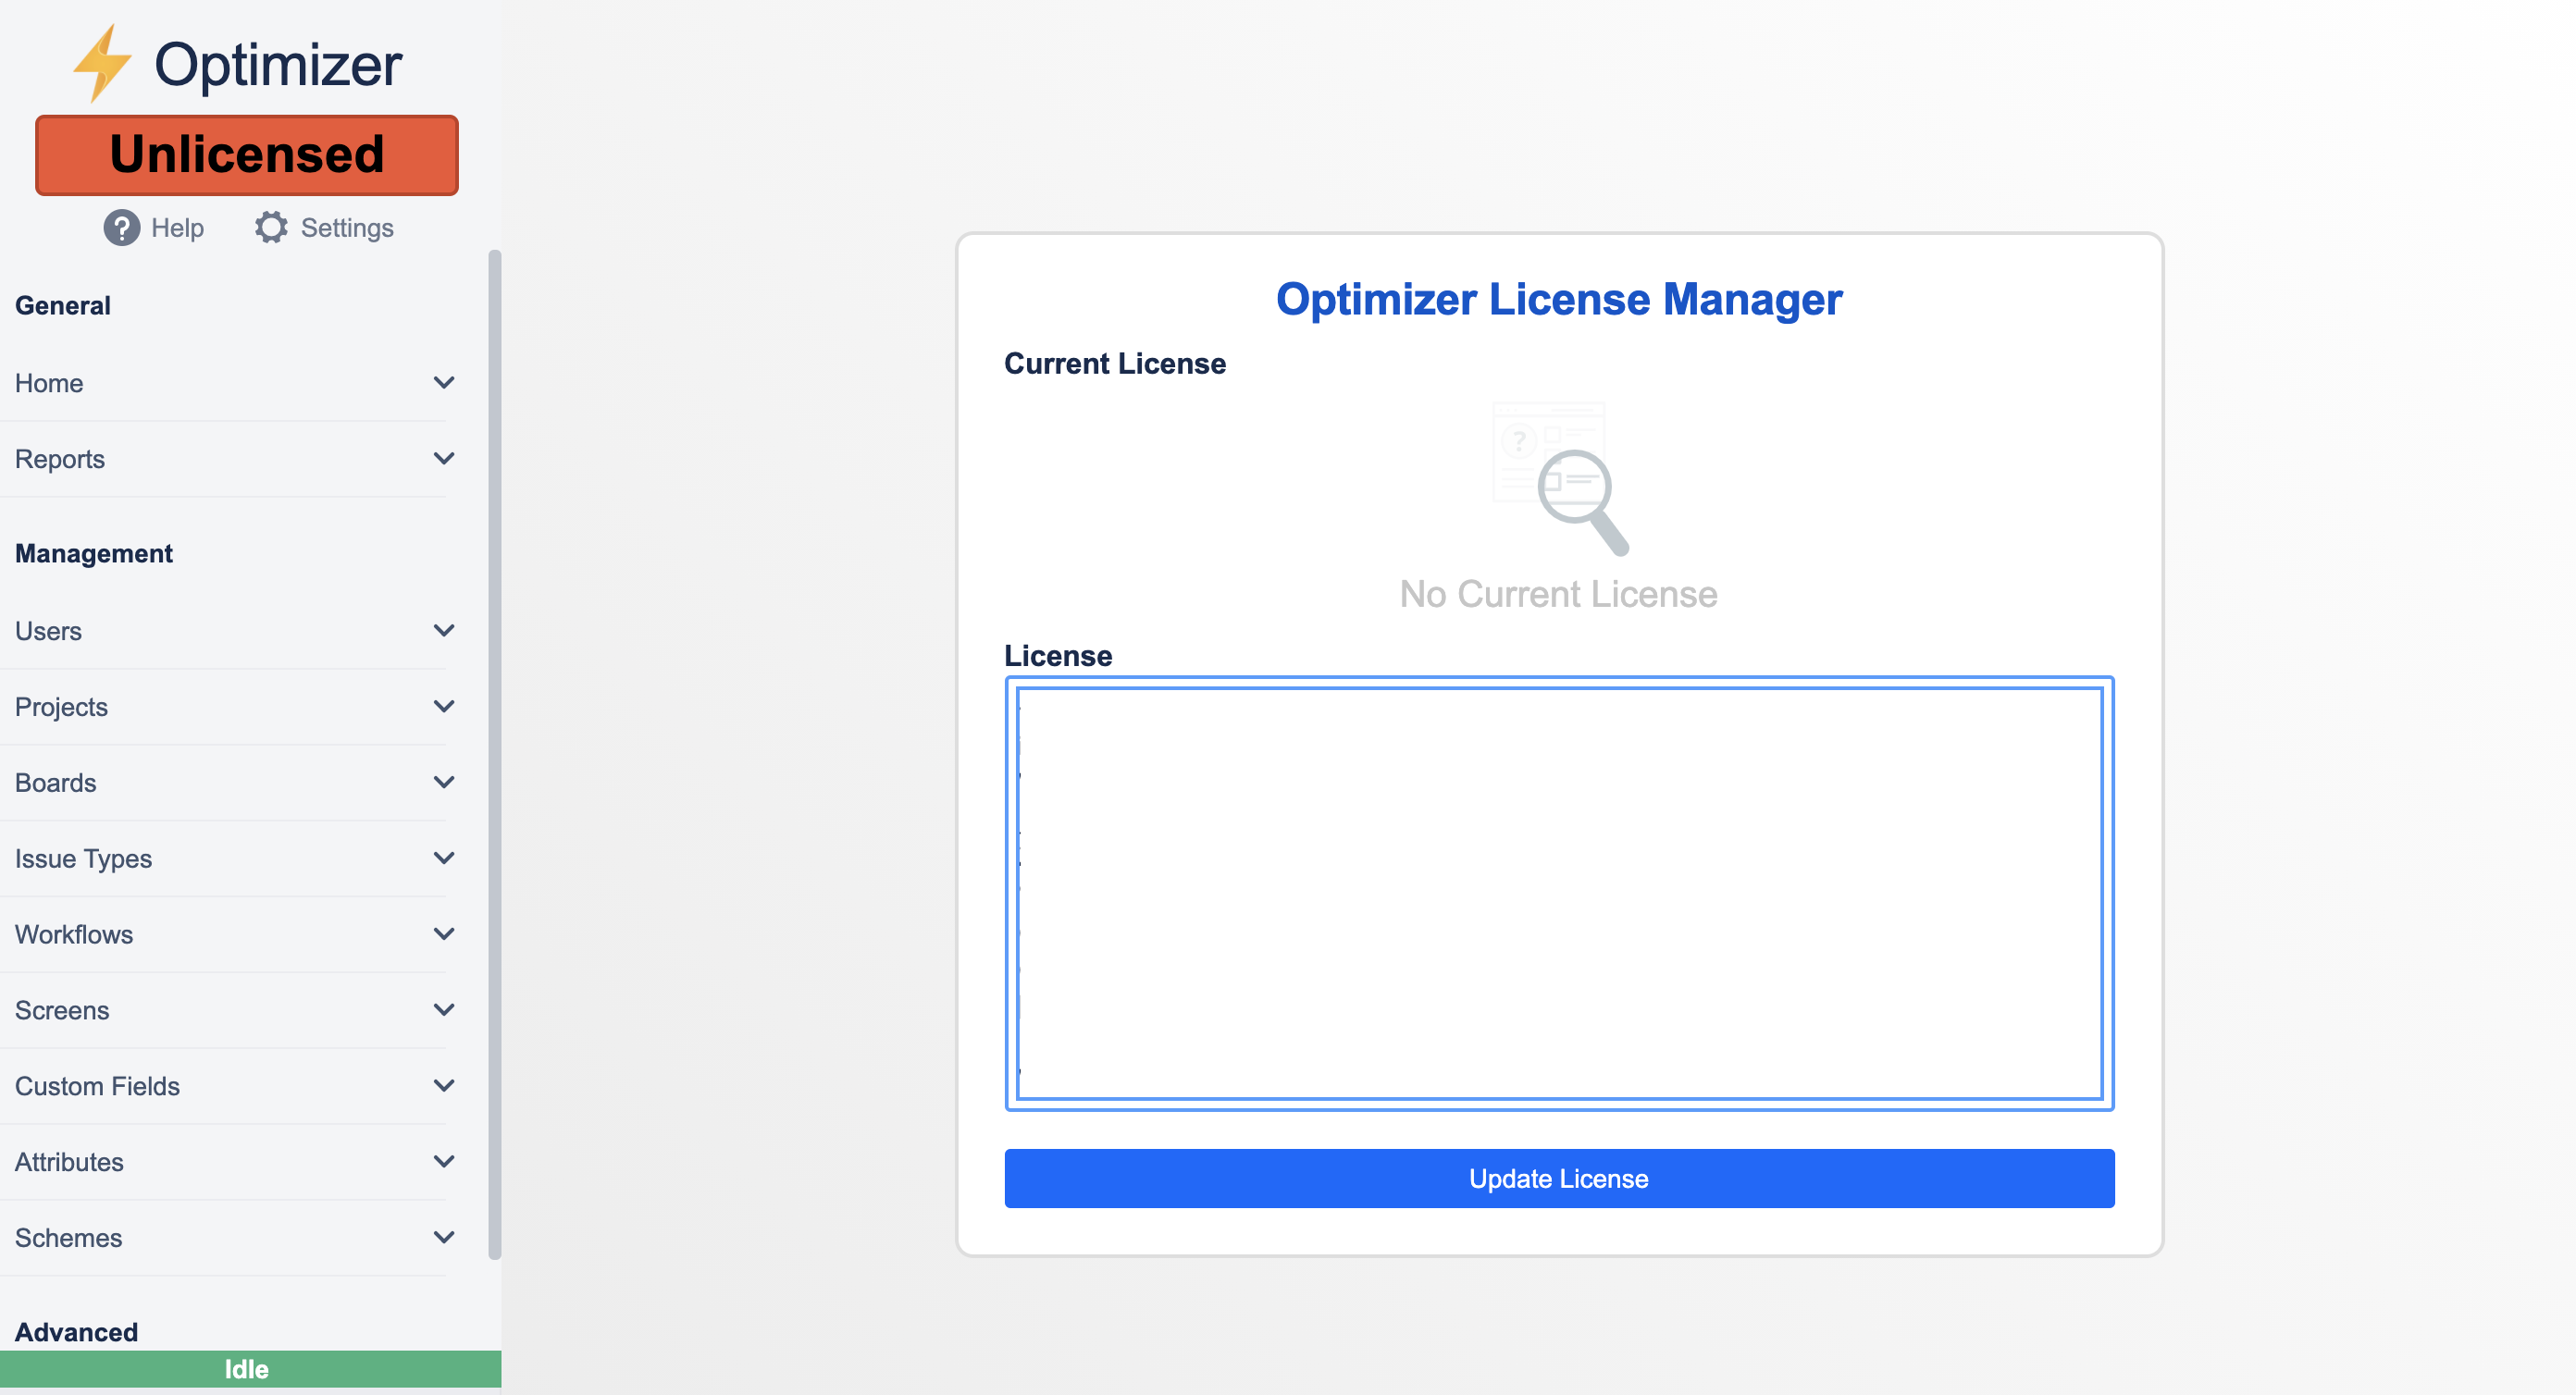Click the sidebar vertical scrollbar
Viewport: 2576px width, 1395px height.
click(x=494, y=755)
